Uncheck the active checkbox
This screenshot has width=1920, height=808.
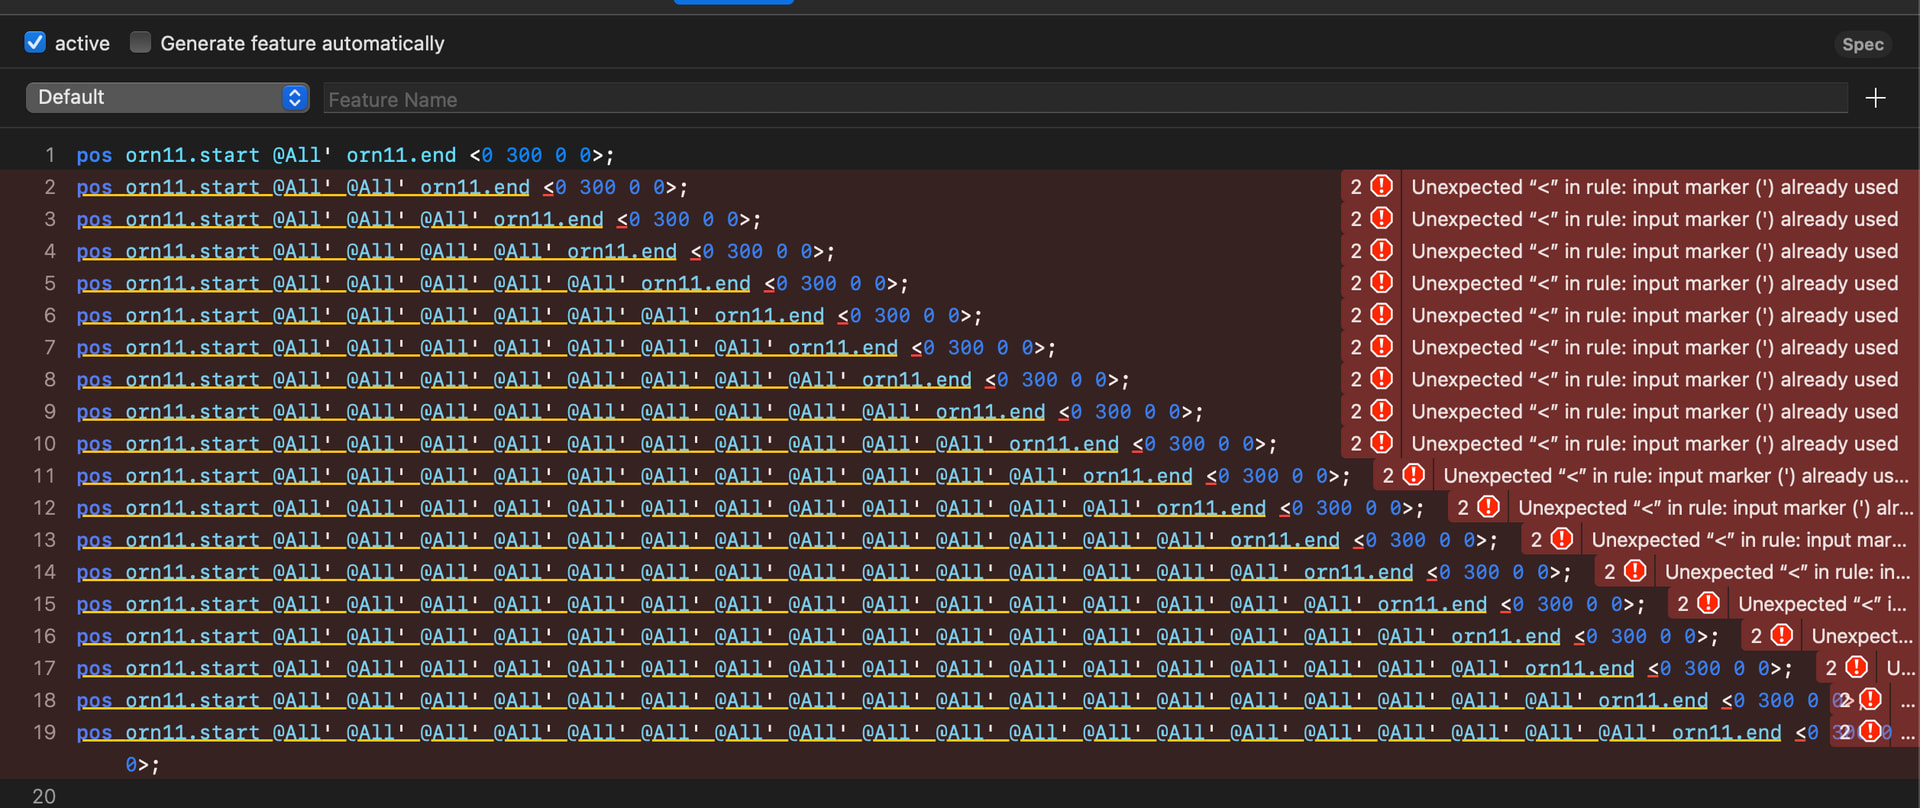(35, 42)
